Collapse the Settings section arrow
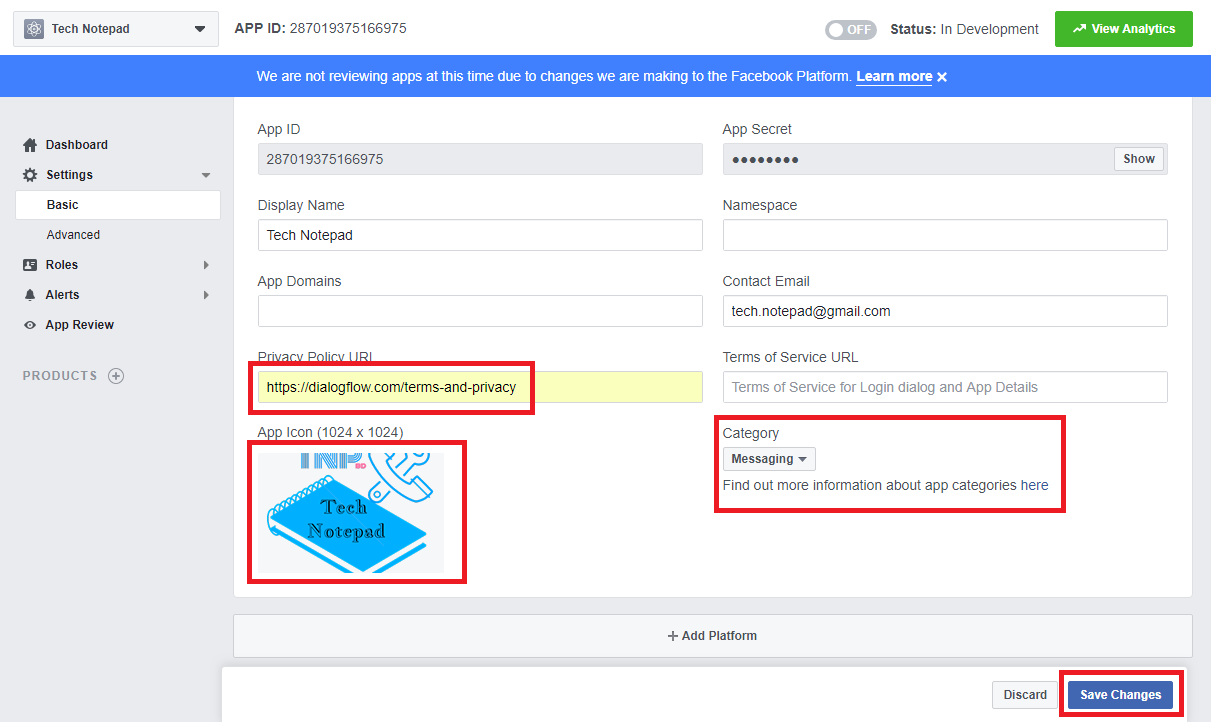The height and width of the screenshot is (722, 1211). pos(206,175)
